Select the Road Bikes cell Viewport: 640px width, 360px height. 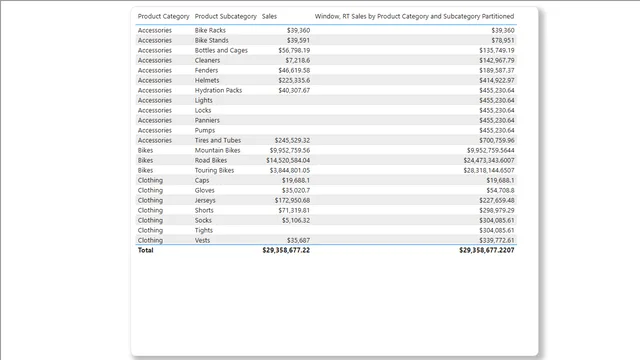click(211, 160)
